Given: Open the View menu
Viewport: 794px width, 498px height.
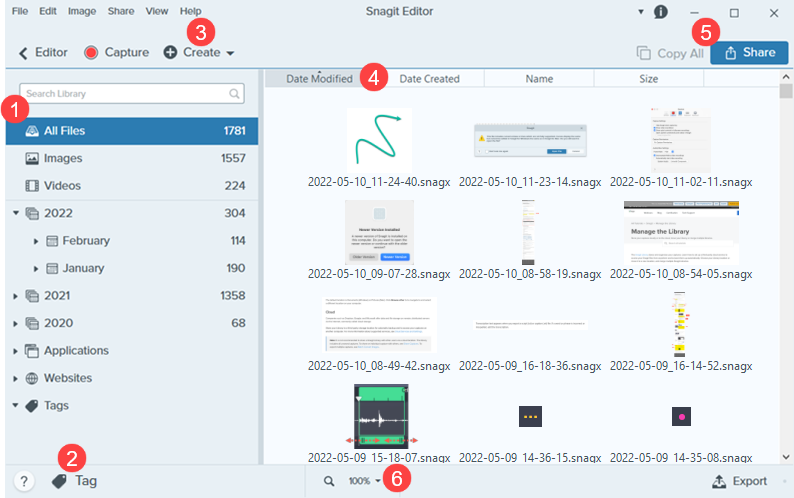Looking at the screenshot, I should click(x=156, y=11).
